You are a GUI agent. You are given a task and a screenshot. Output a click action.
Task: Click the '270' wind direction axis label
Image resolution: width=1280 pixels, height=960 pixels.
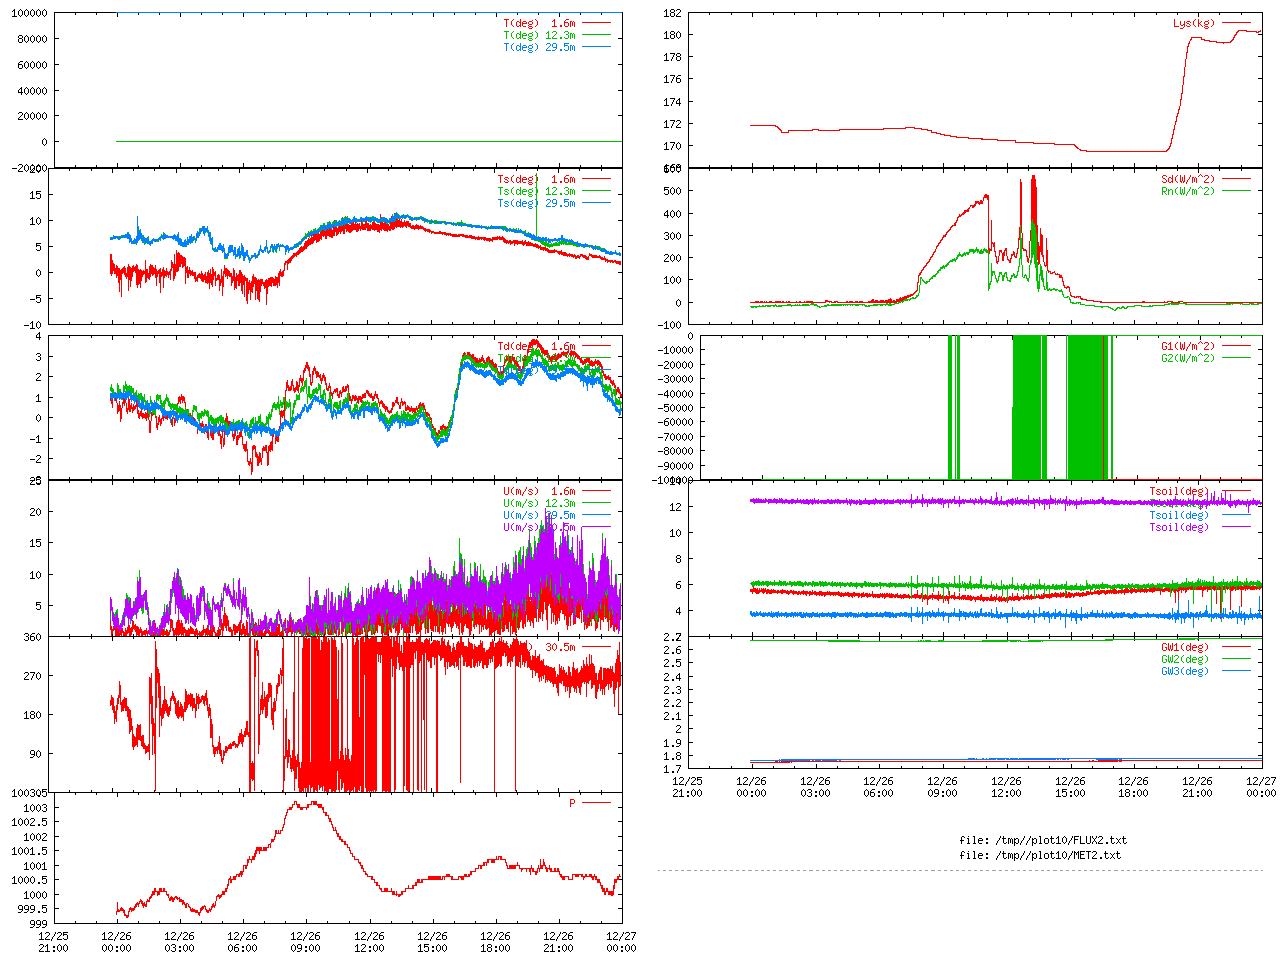point(33,677)
